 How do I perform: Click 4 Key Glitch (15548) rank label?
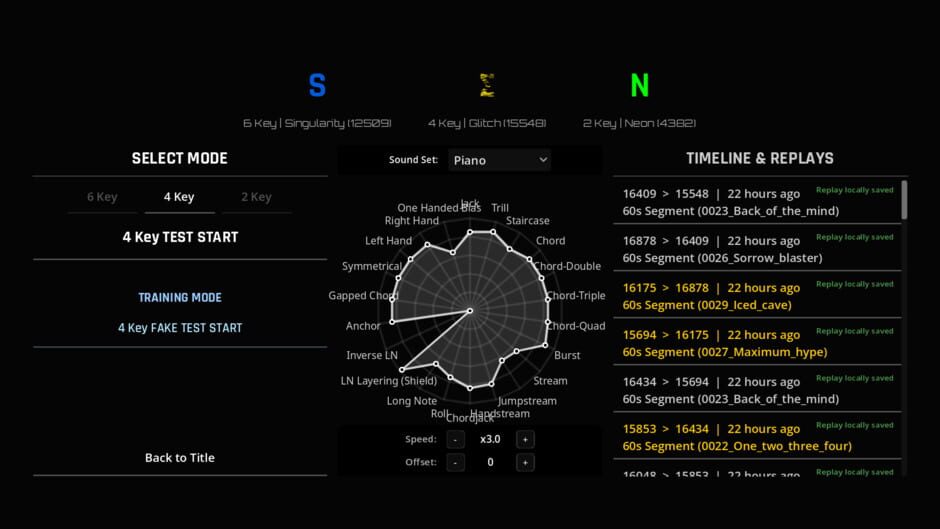tap(487, 123)
